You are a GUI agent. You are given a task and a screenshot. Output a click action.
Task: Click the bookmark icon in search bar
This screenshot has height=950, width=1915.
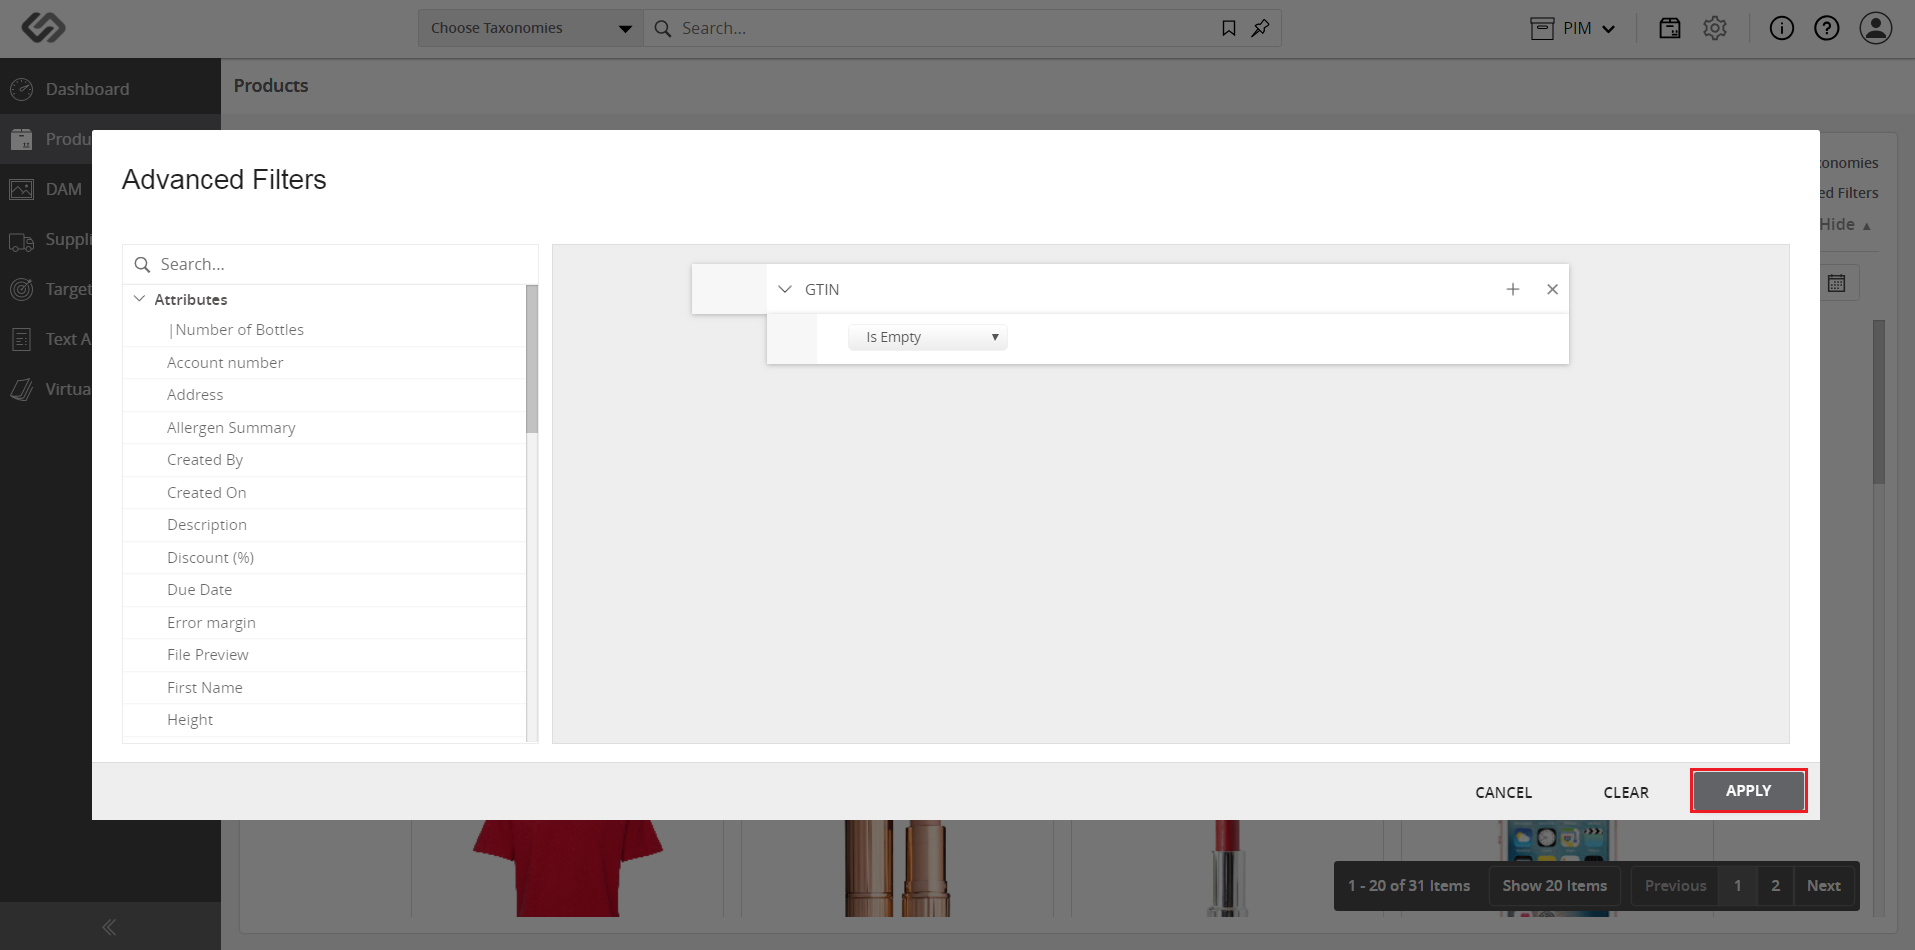click(x=1229, y=28)
